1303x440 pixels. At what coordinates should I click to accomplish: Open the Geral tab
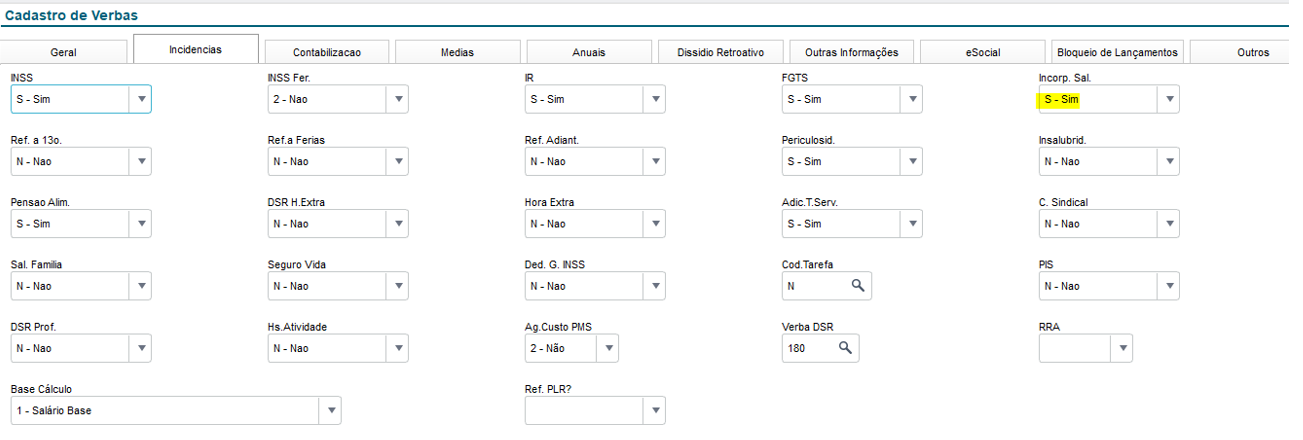pos(64,52)
